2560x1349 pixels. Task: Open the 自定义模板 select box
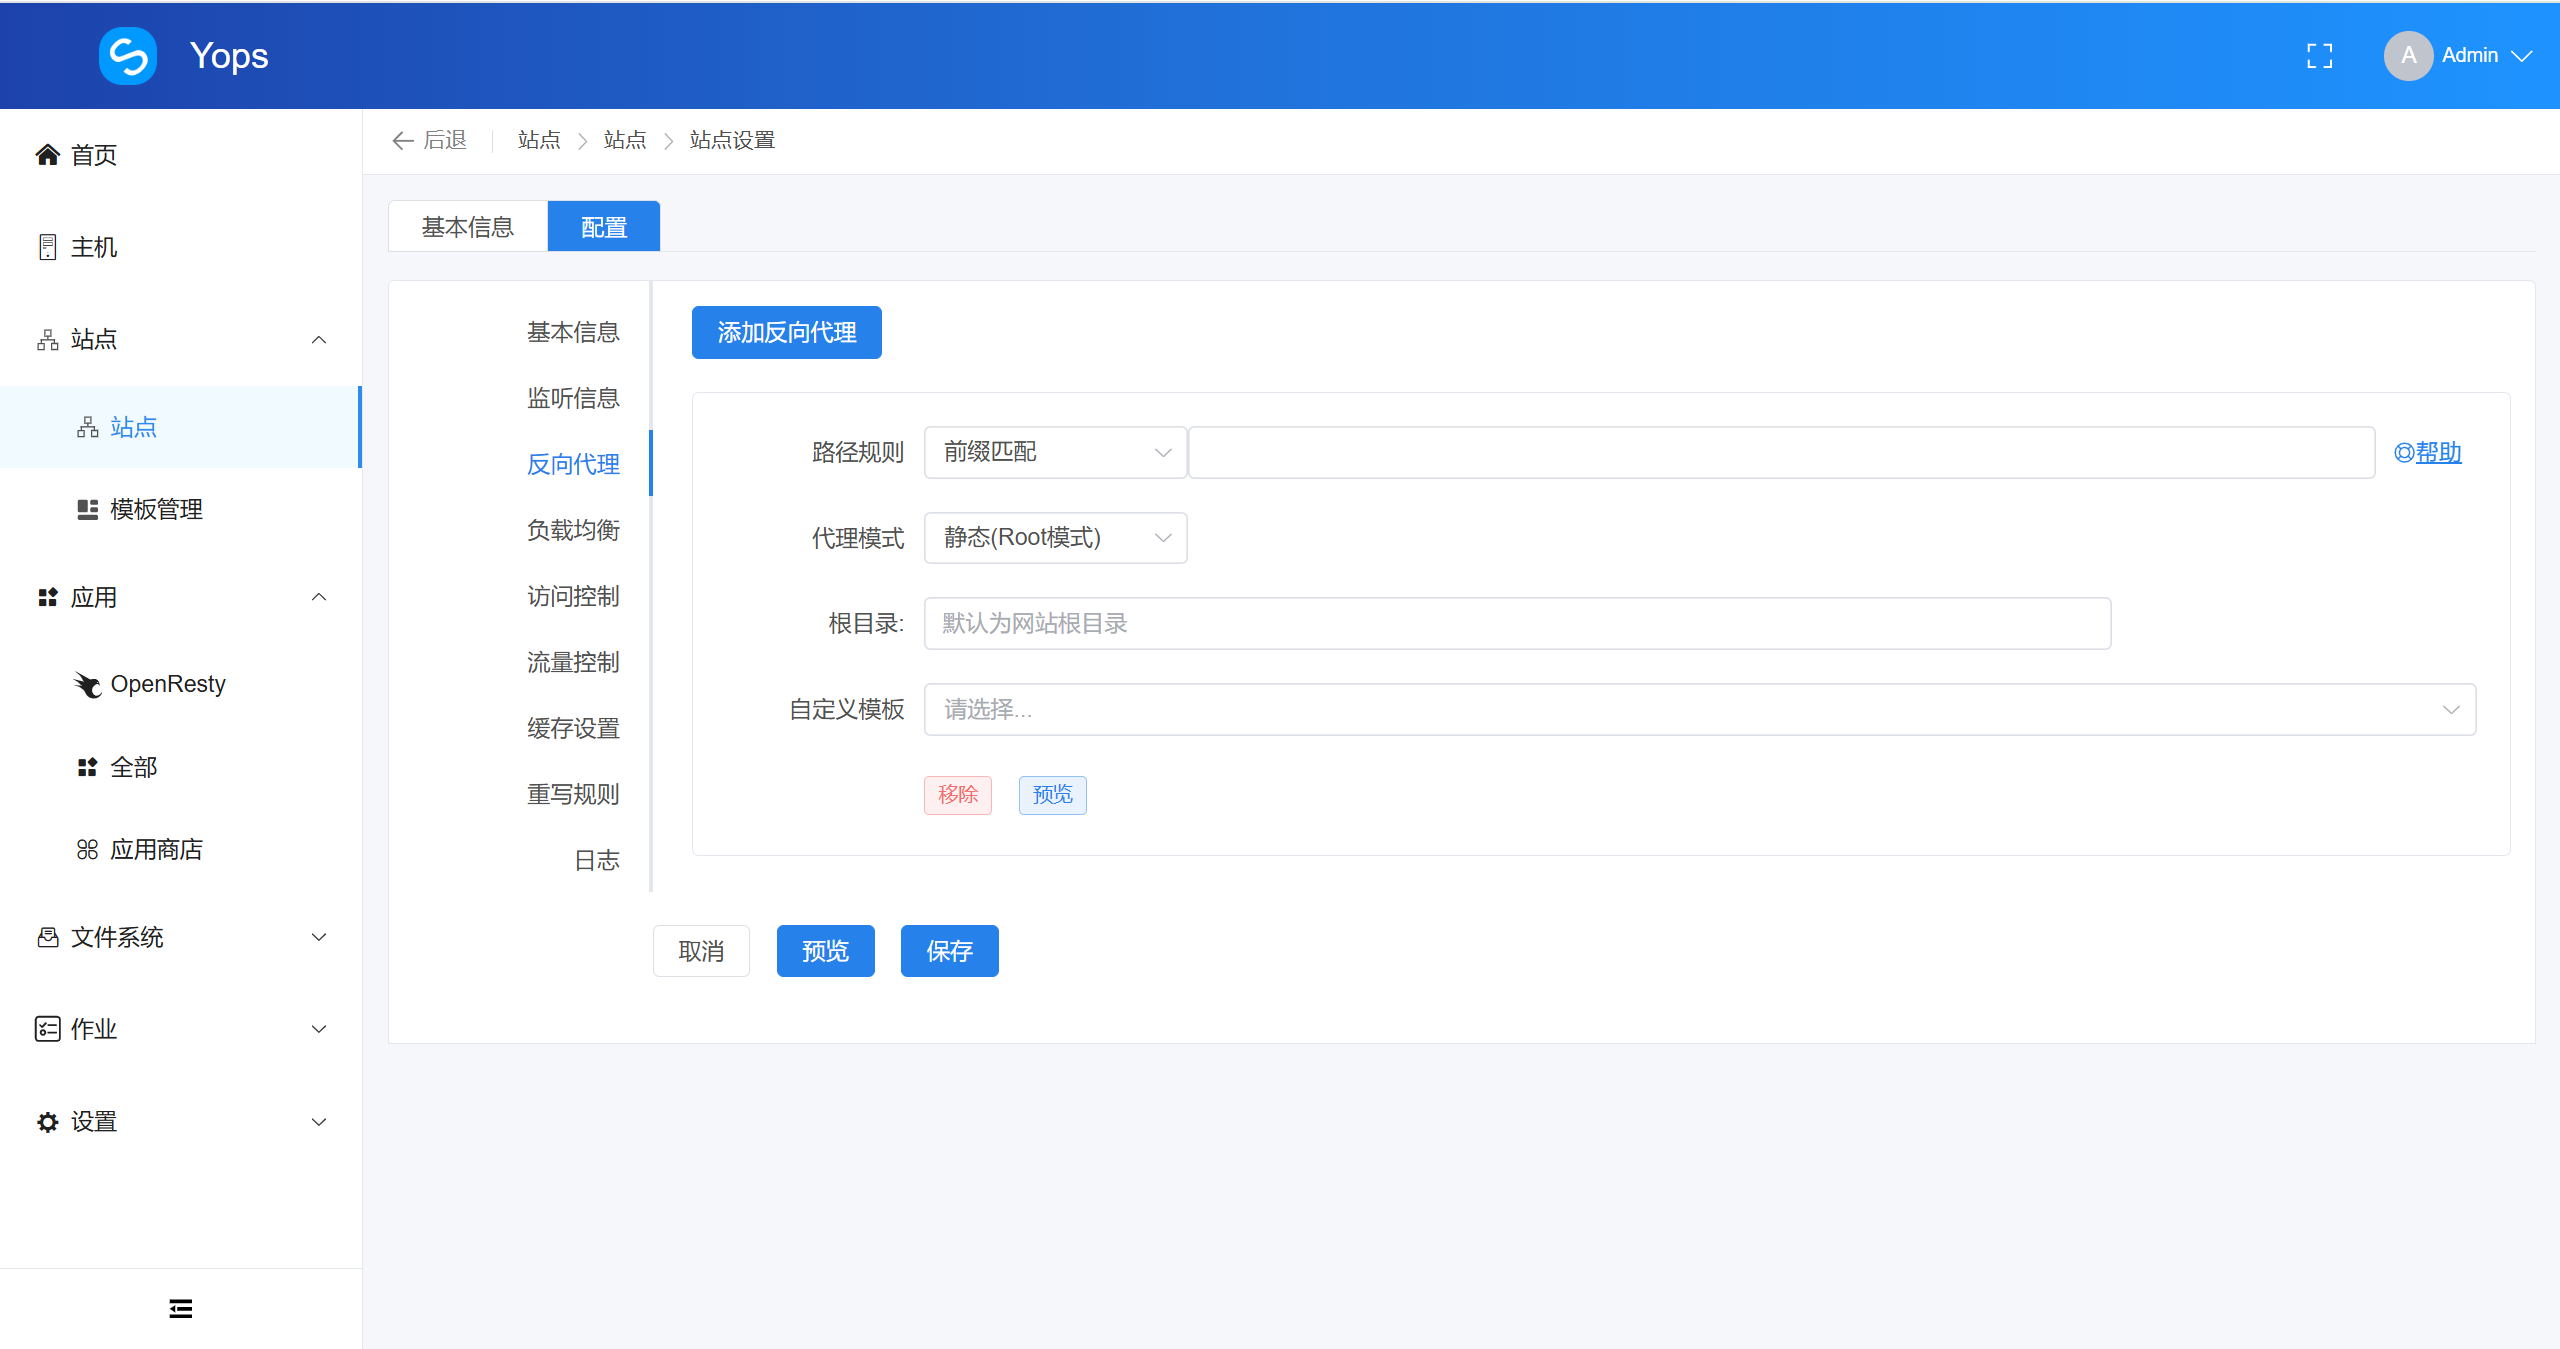click(1699, 709)
